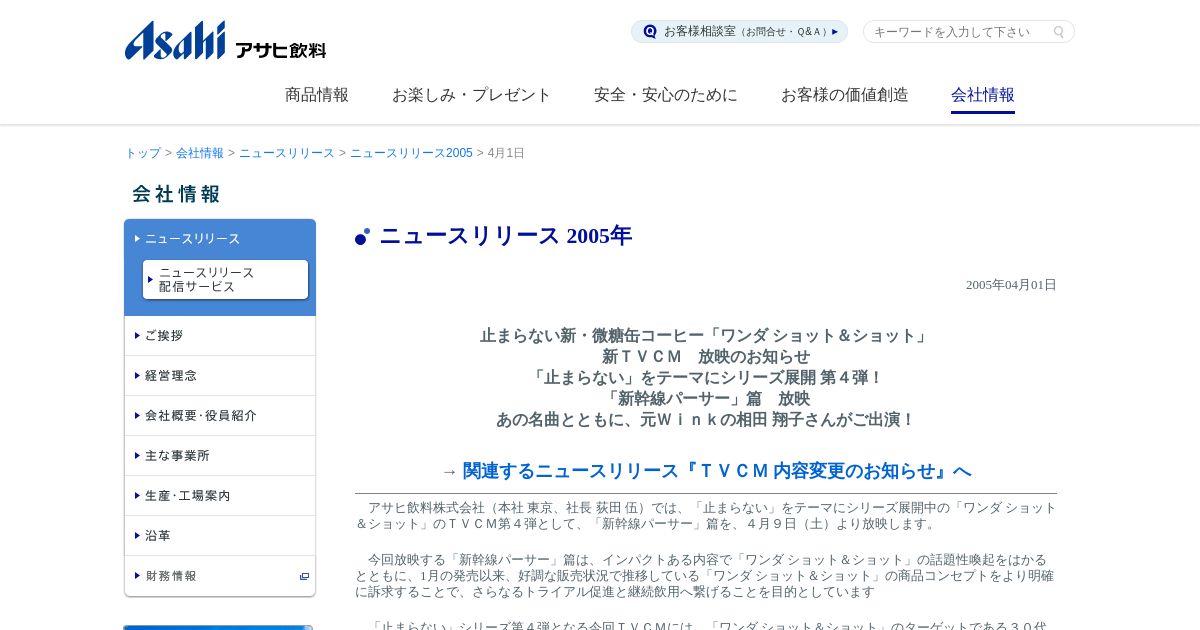
Task: Select 会社概要・役員紹介 in the sidebar
Action: [x=220, y=416]
